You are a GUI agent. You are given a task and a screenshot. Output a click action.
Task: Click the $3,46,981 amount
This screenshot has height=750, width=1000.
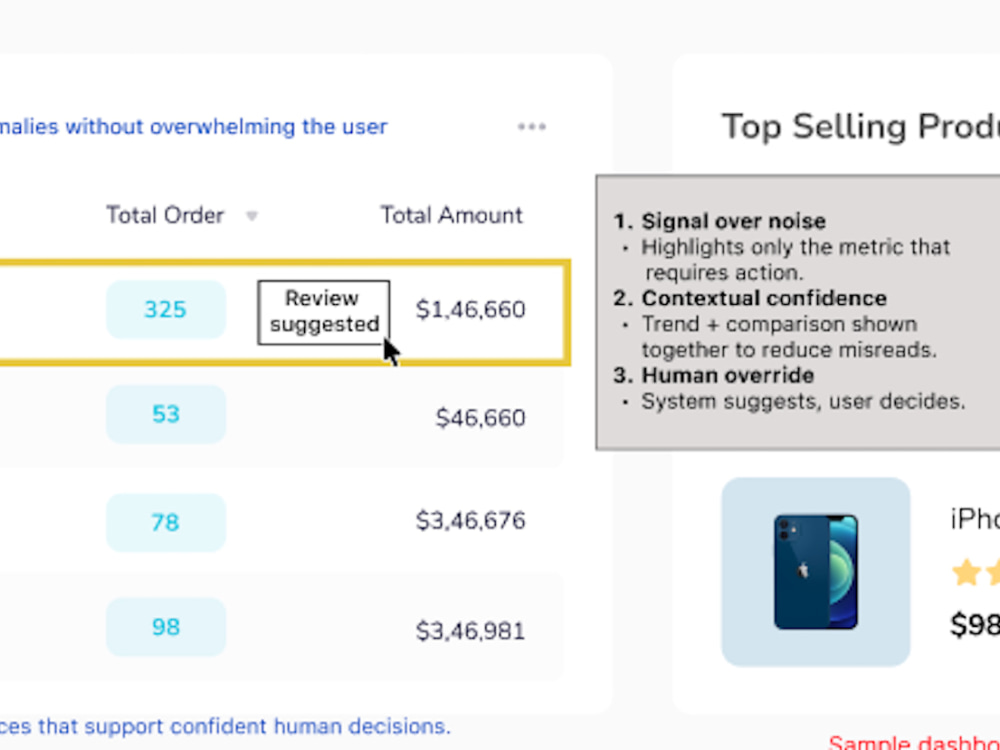(471, 631)
